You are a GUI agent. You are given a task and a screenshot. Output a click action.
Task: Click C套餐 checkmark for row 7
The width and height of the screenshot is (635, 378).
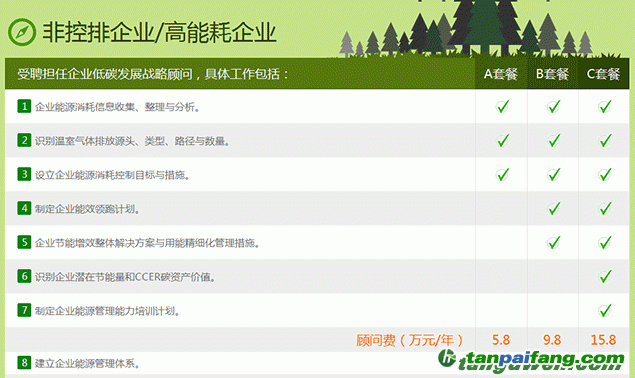click(605, 311)
